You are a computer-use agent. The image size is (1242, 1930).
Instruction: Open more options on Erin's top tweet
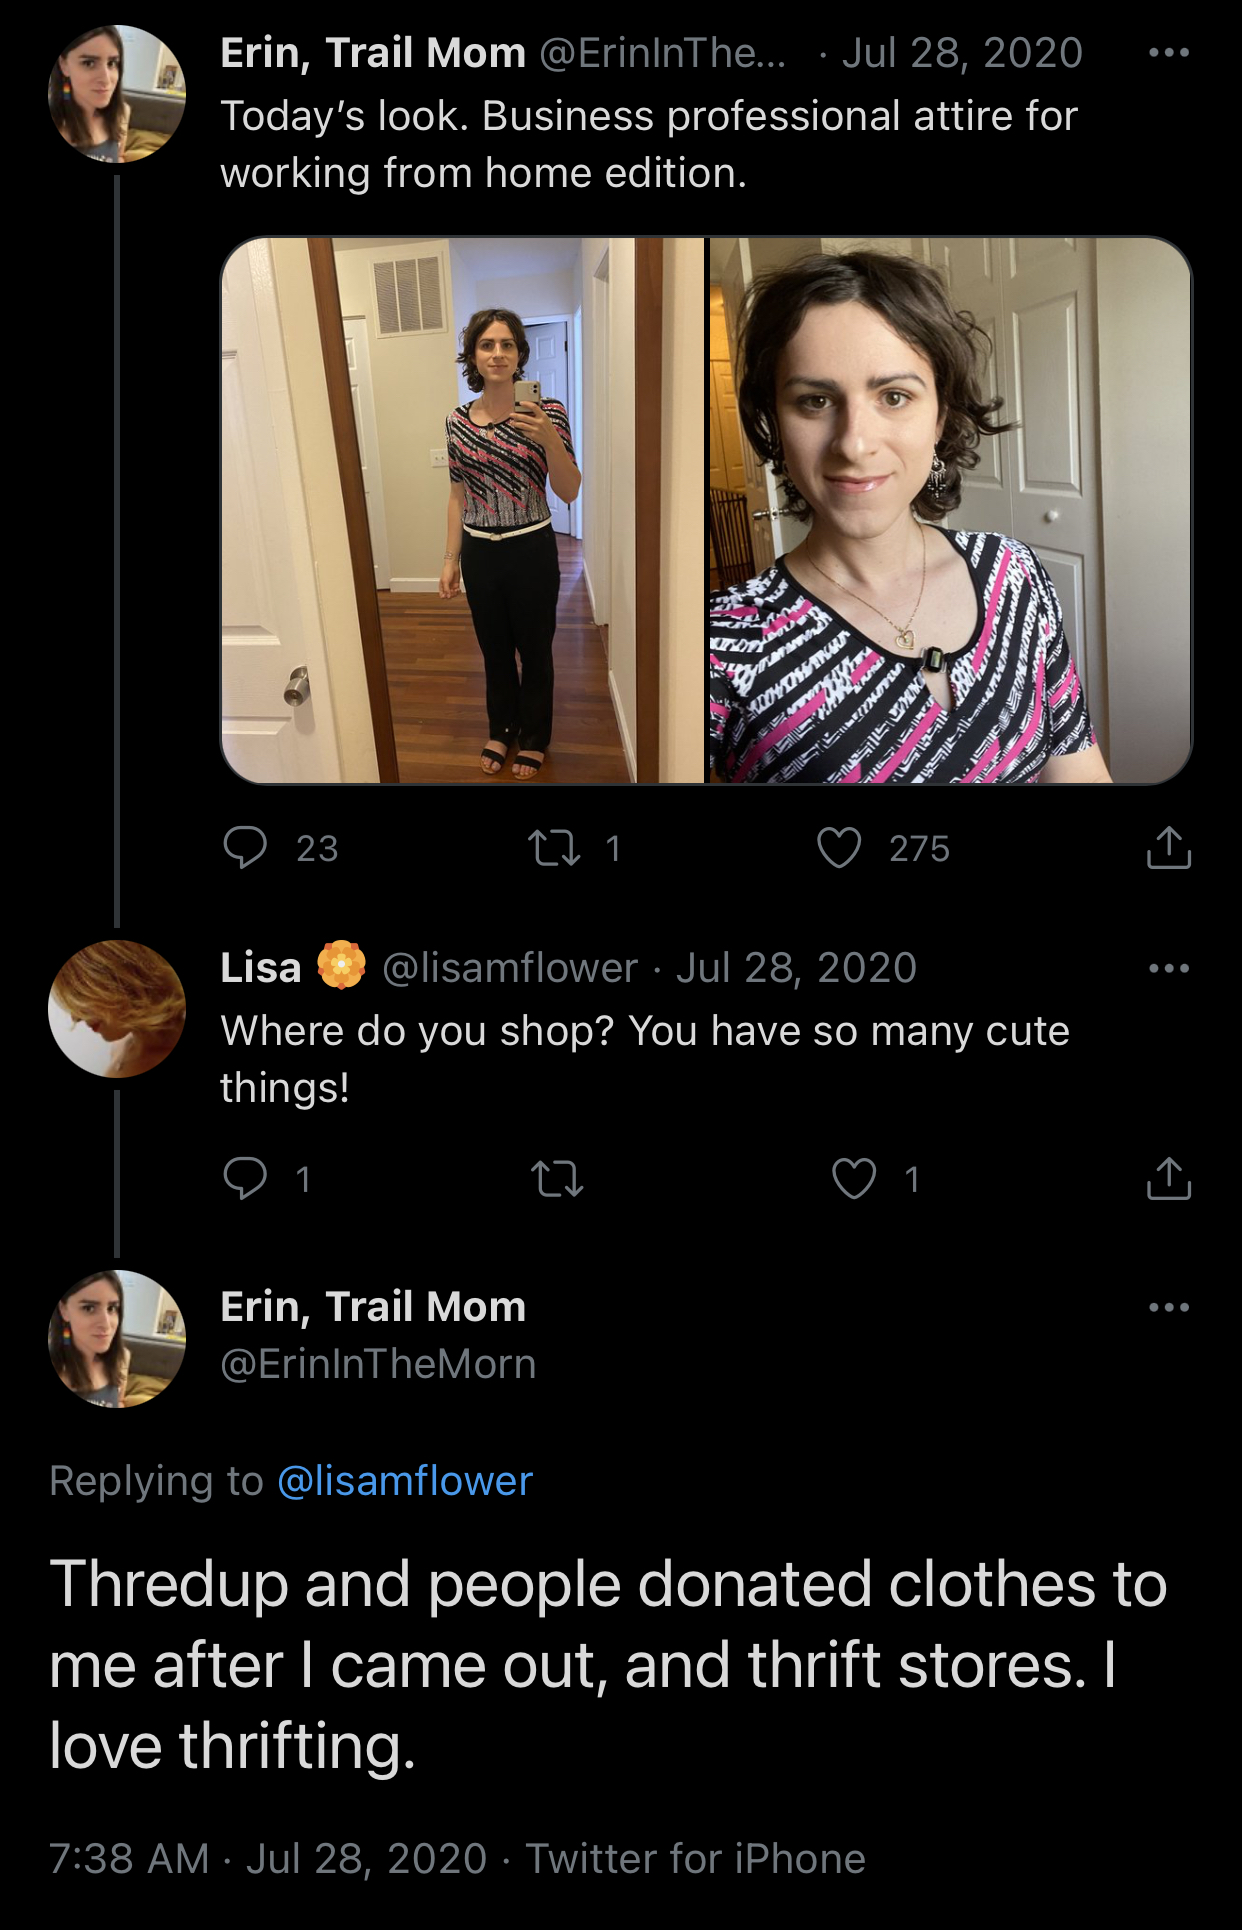pyautogui.click(x=1168, y=53)
